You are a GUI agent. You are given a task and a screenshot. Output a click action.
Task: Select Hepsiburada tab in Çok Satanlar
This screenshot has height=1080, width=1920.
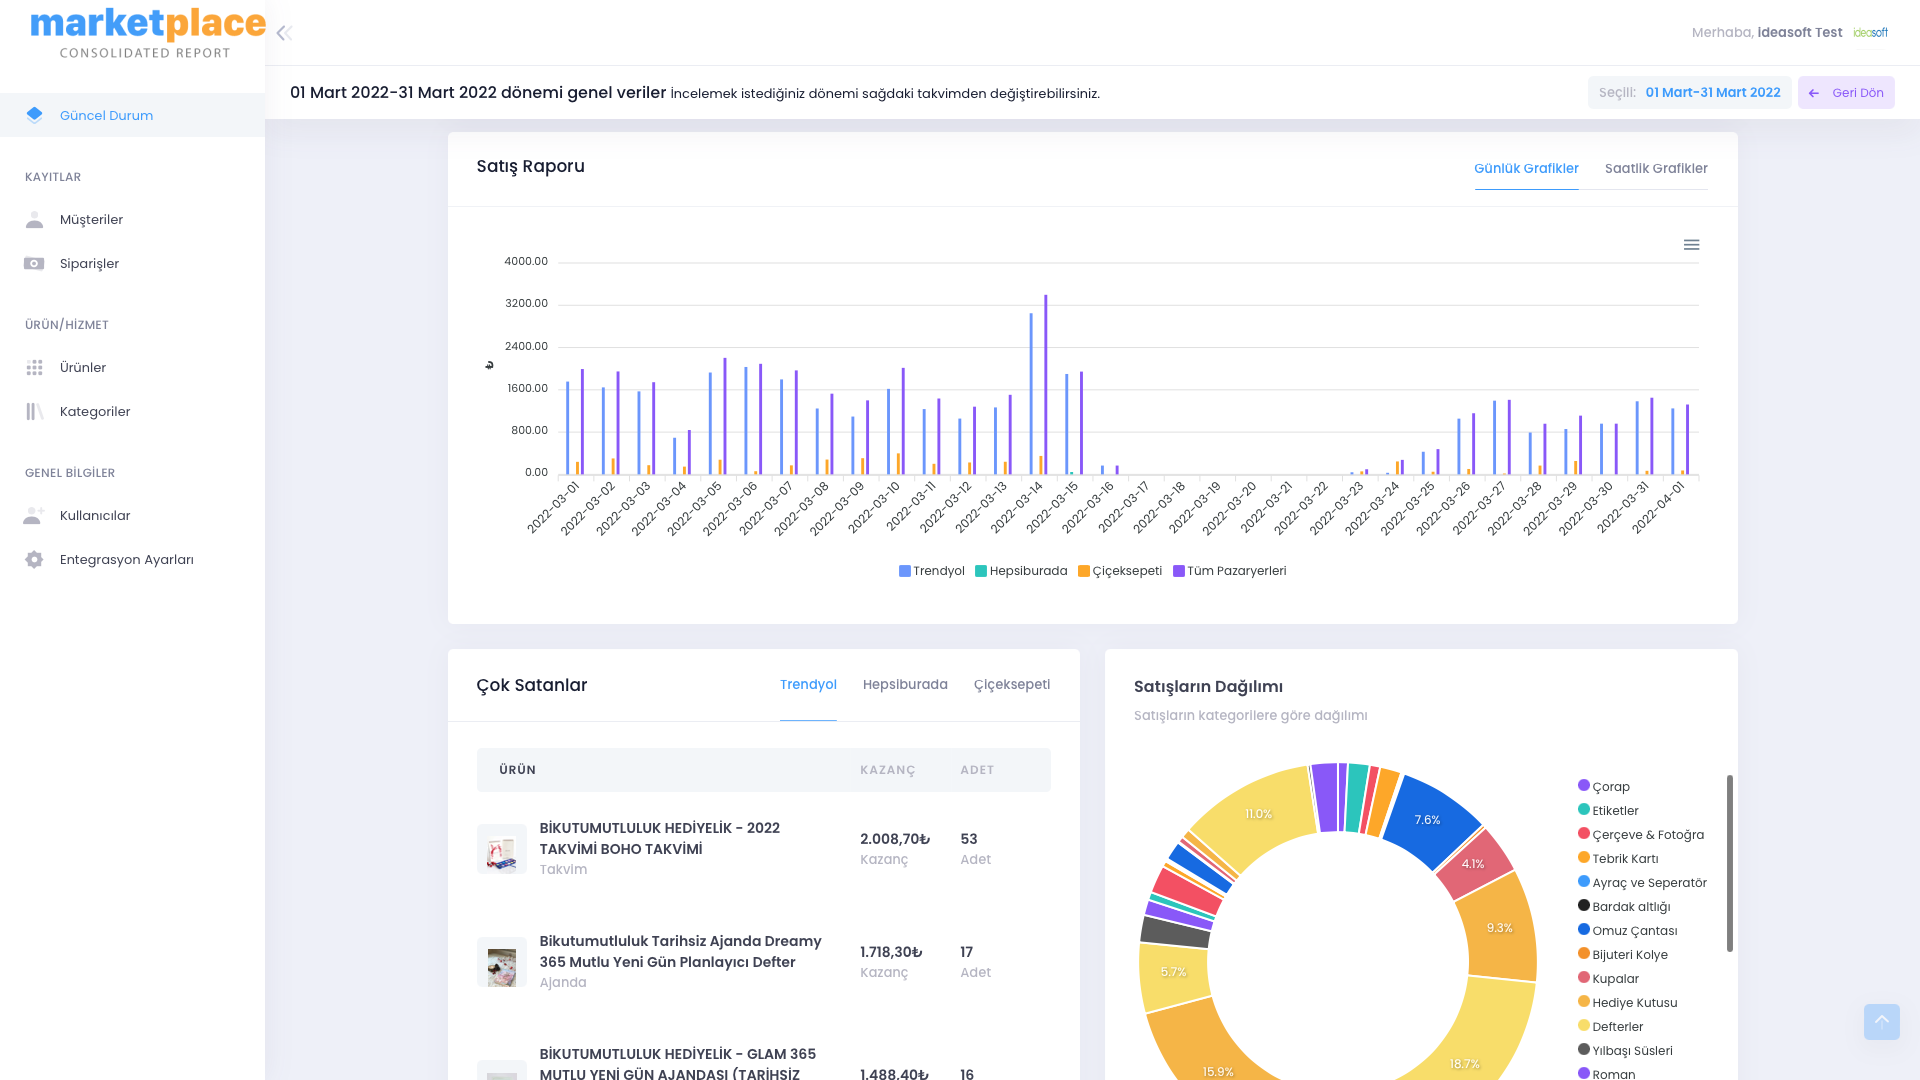coord(905,684)
